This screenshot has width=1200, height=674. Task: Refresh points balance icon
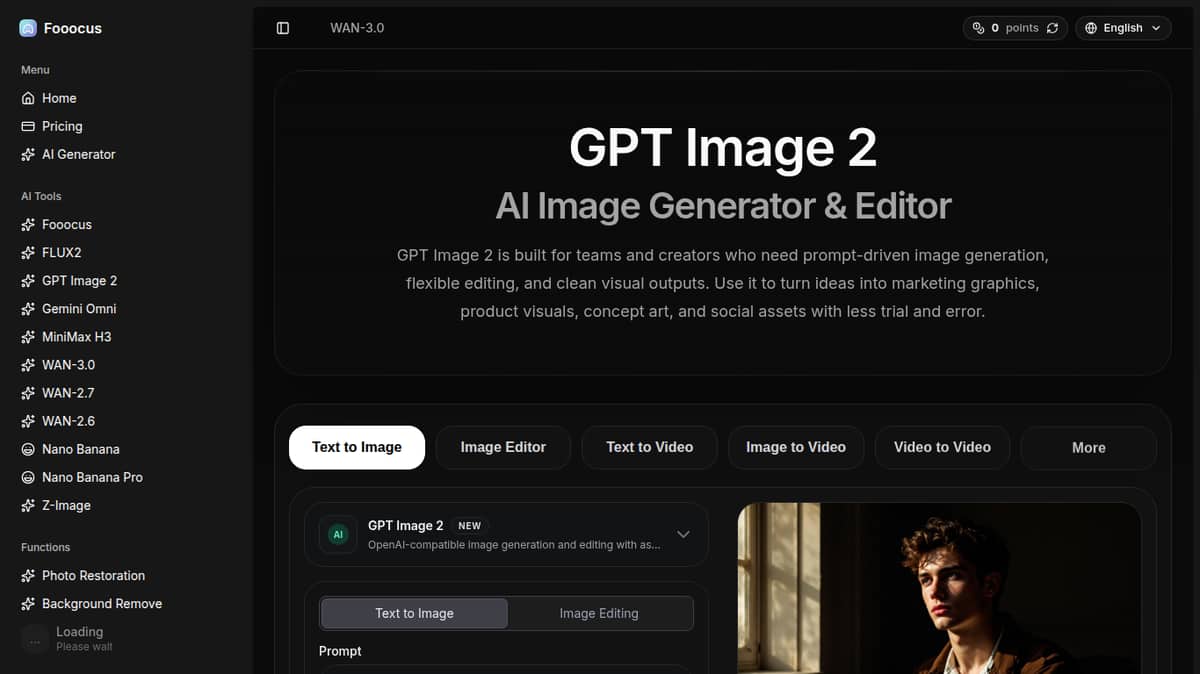1052,28
